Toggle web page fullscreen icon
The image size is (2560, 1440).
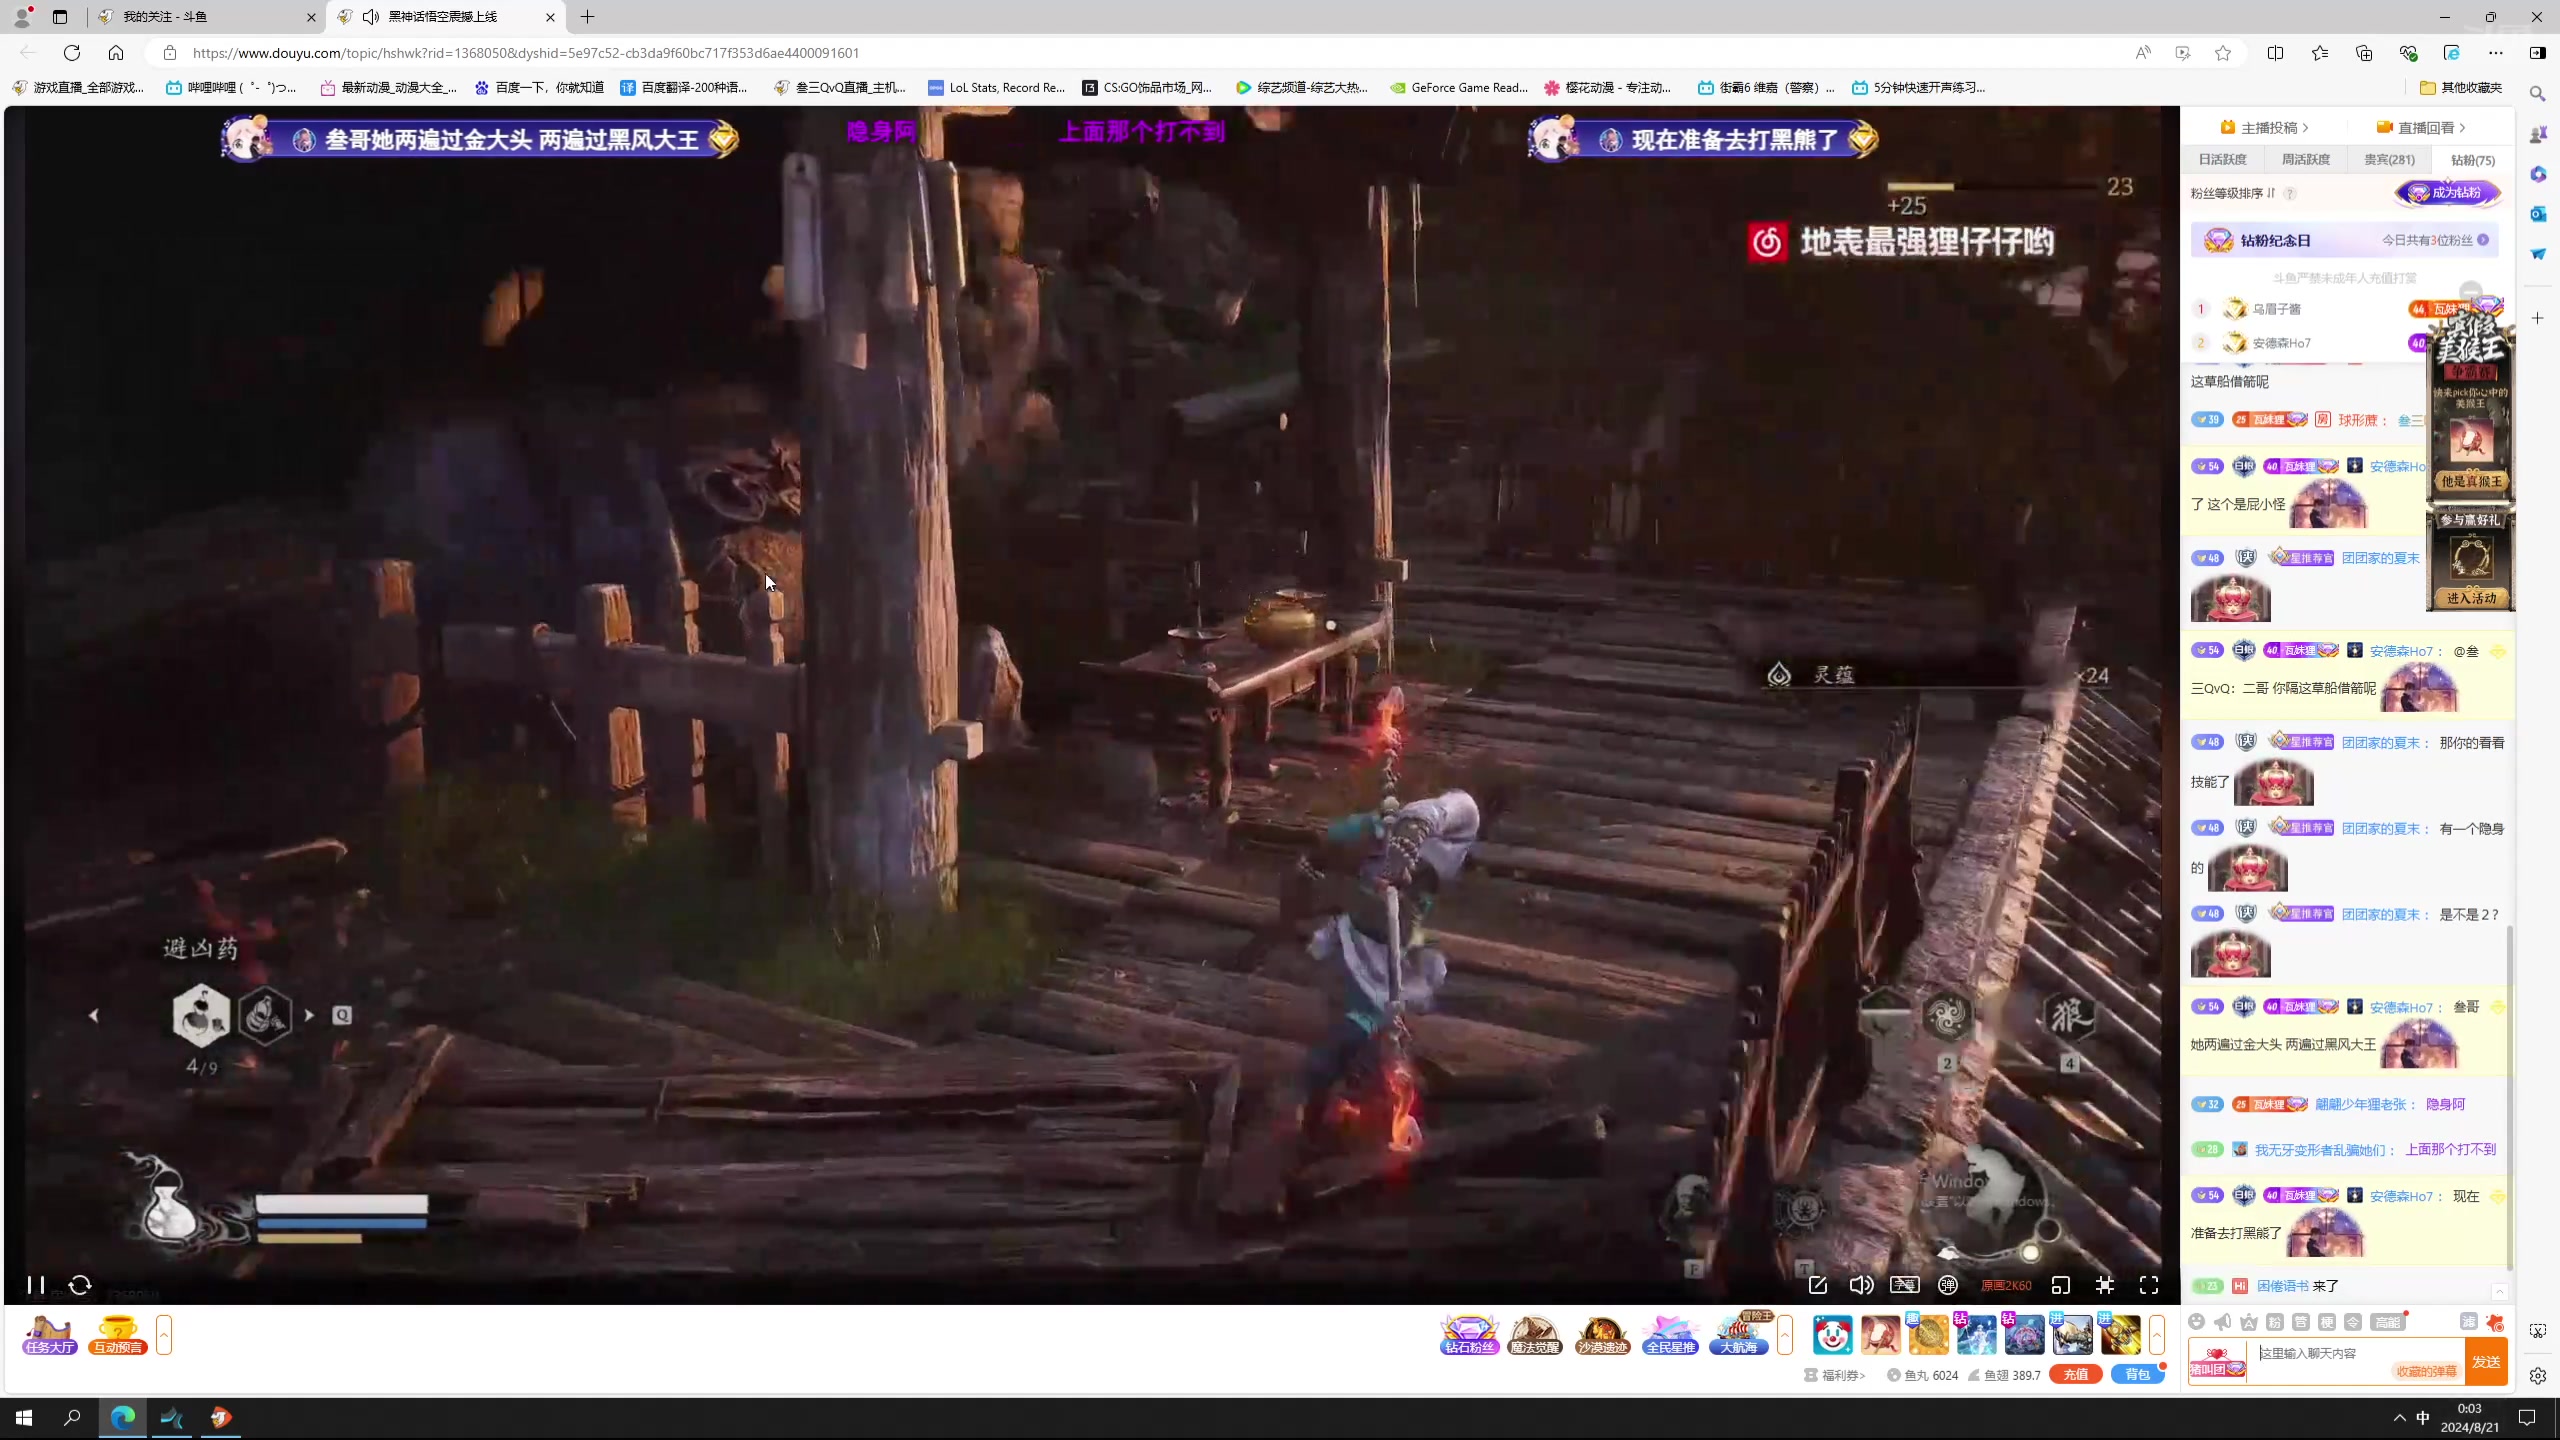point(2105,1285)
